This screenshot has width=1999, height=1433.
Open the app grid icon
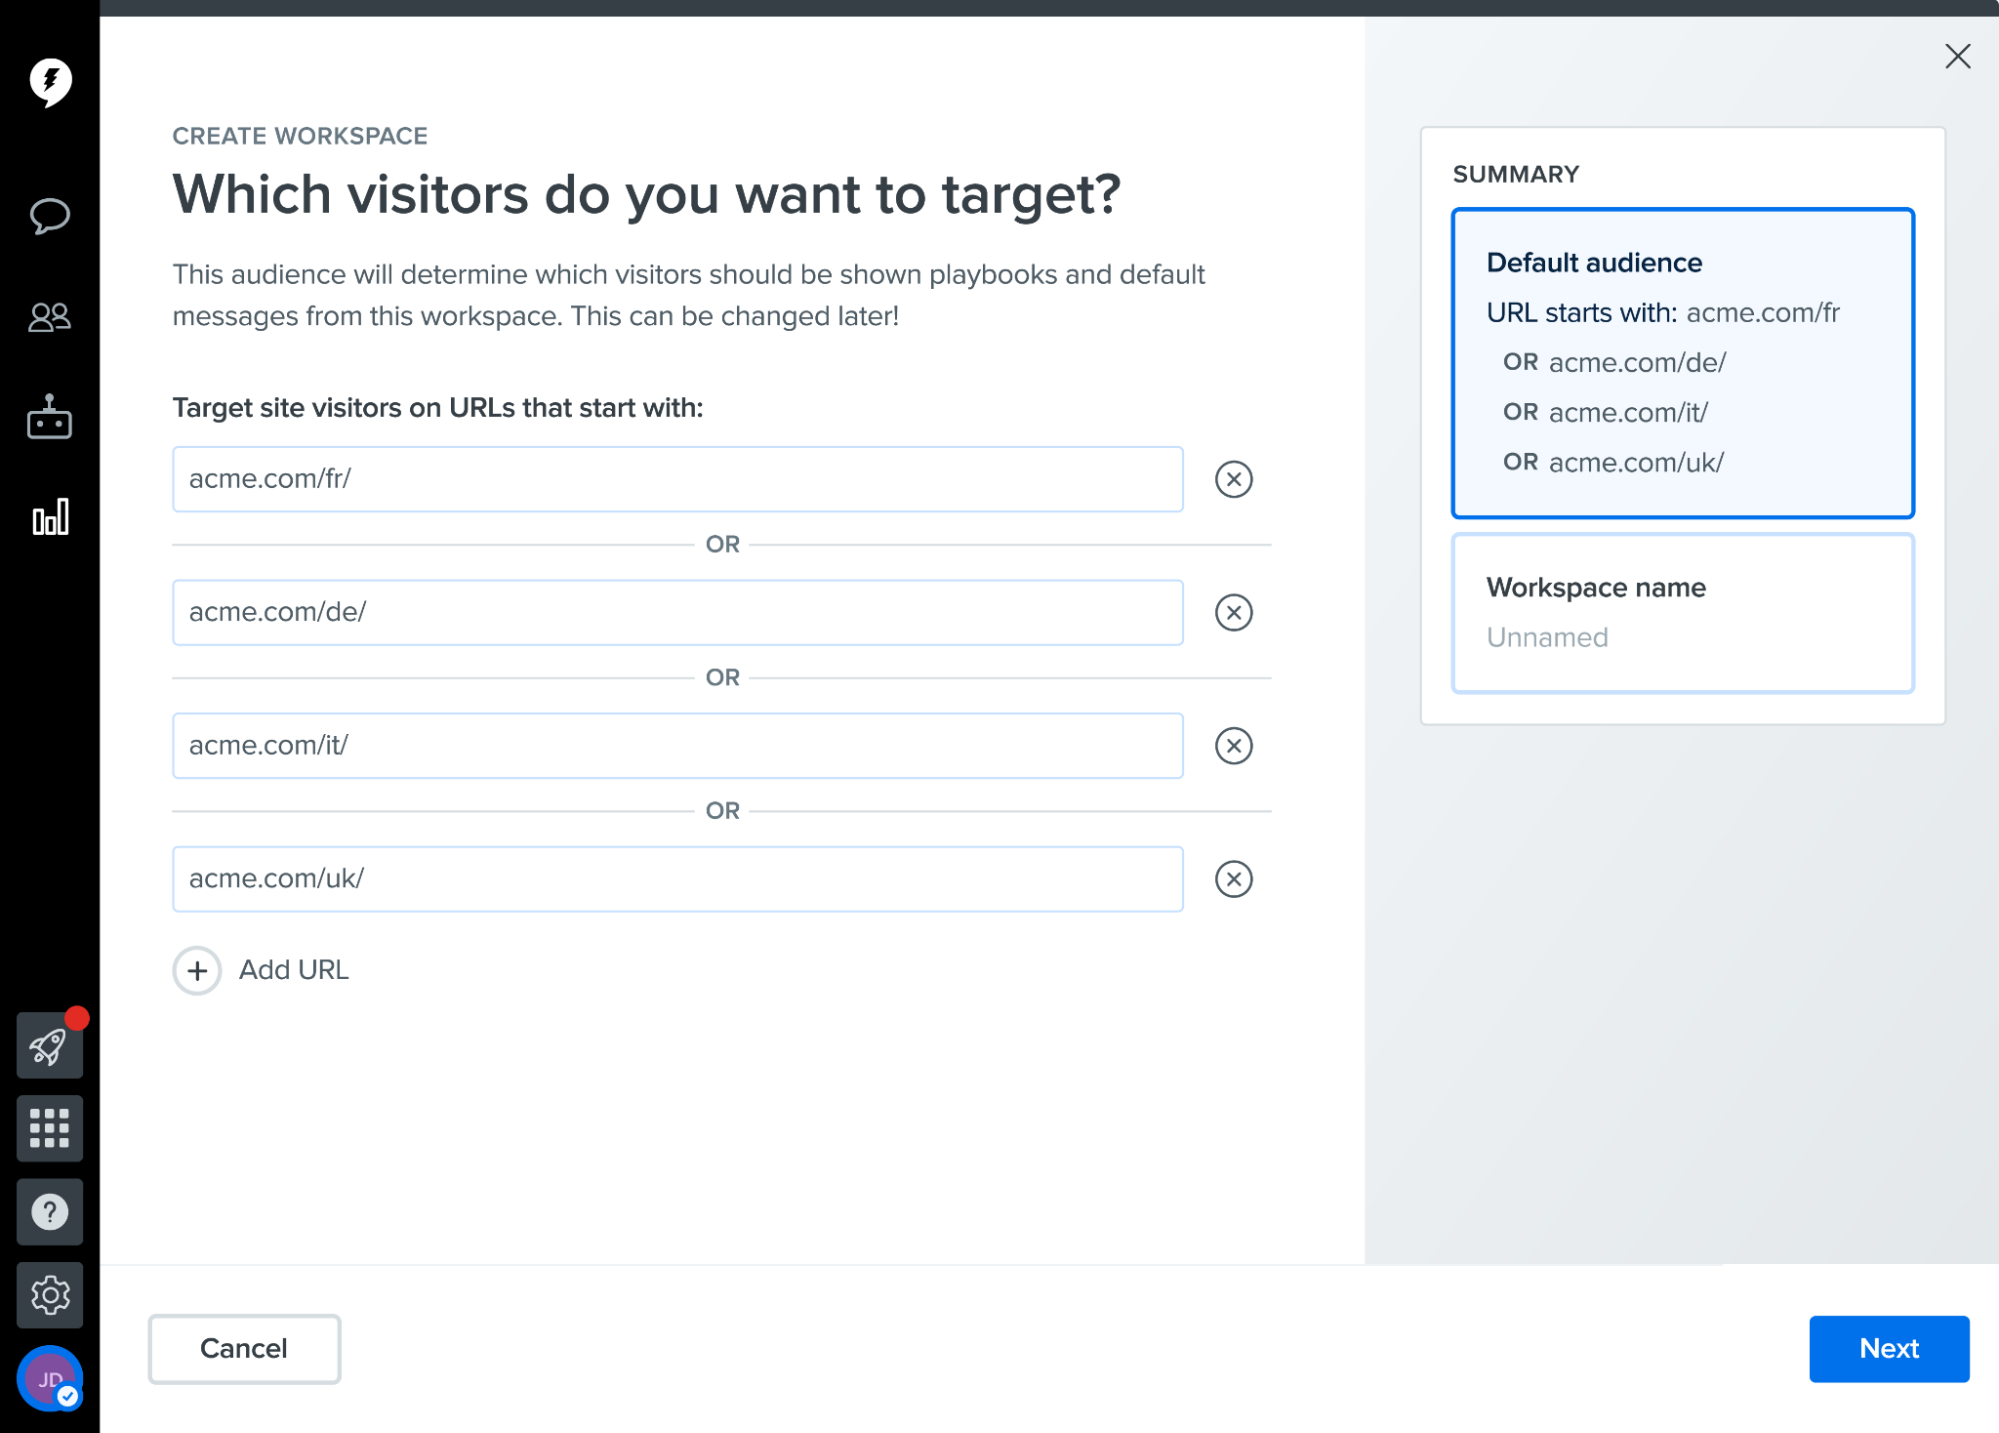coord(50,1128)
